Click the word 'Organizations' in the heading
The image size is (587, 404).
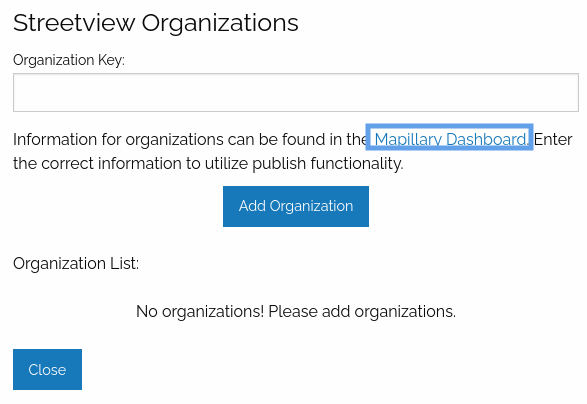pos(220,24)
